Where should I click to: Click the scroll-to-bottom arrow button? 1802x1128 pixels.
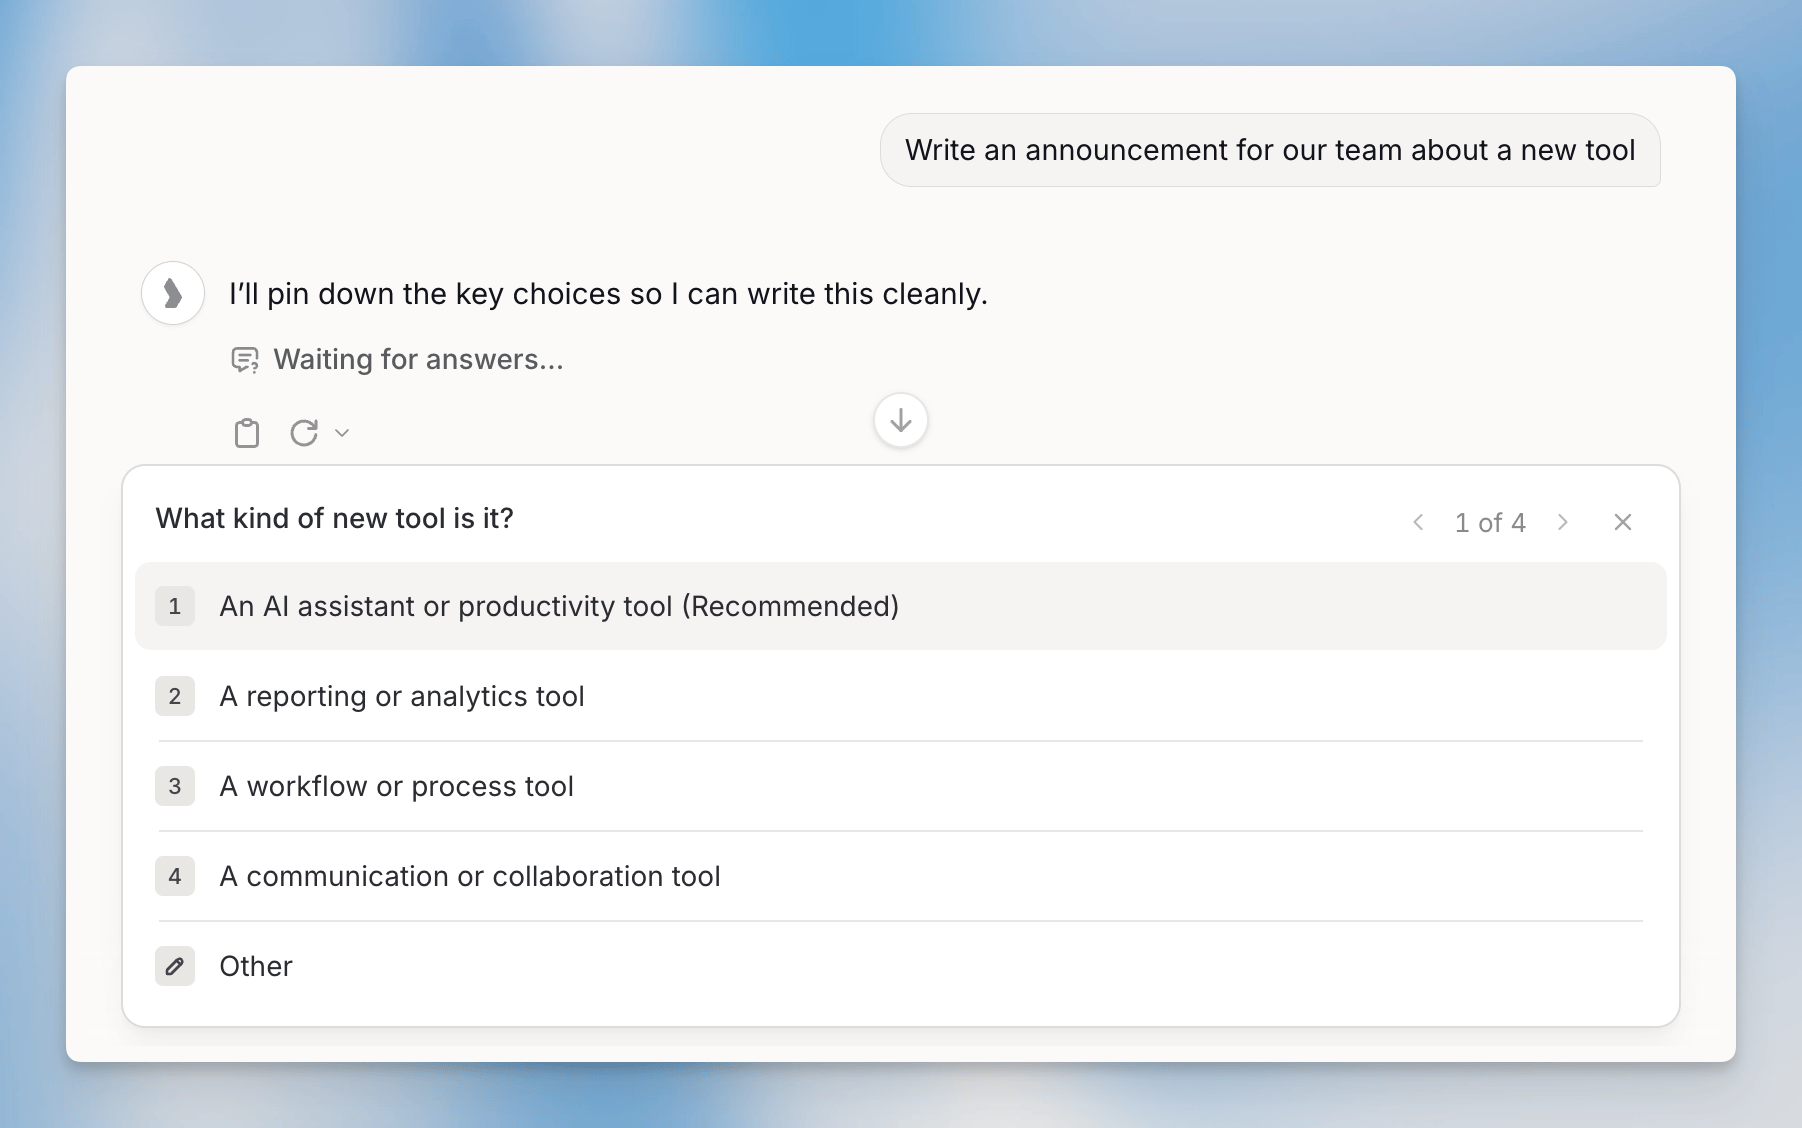coord(901,420)
